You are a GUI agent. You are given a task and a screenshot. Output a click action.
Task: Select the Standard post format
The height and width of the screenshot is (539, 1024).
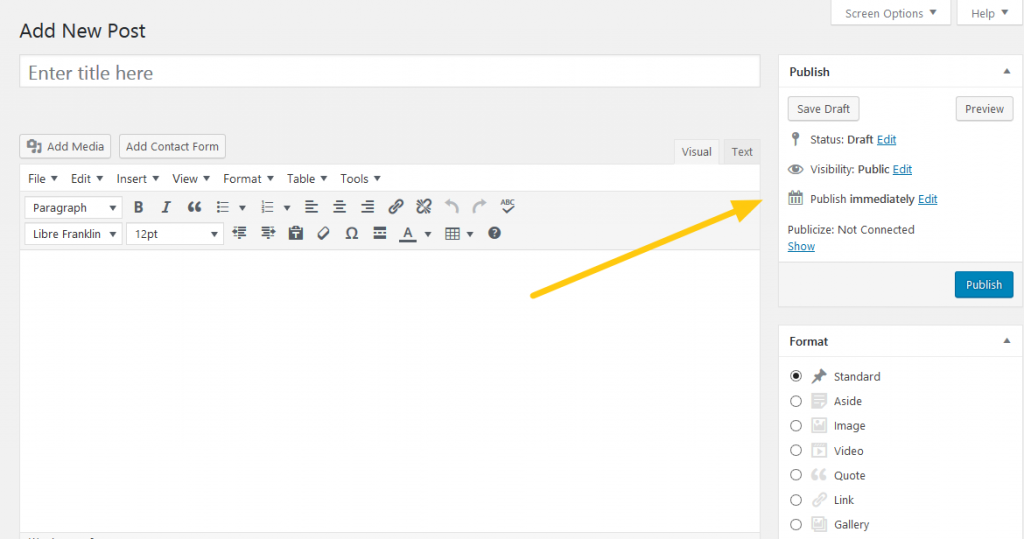795,376
